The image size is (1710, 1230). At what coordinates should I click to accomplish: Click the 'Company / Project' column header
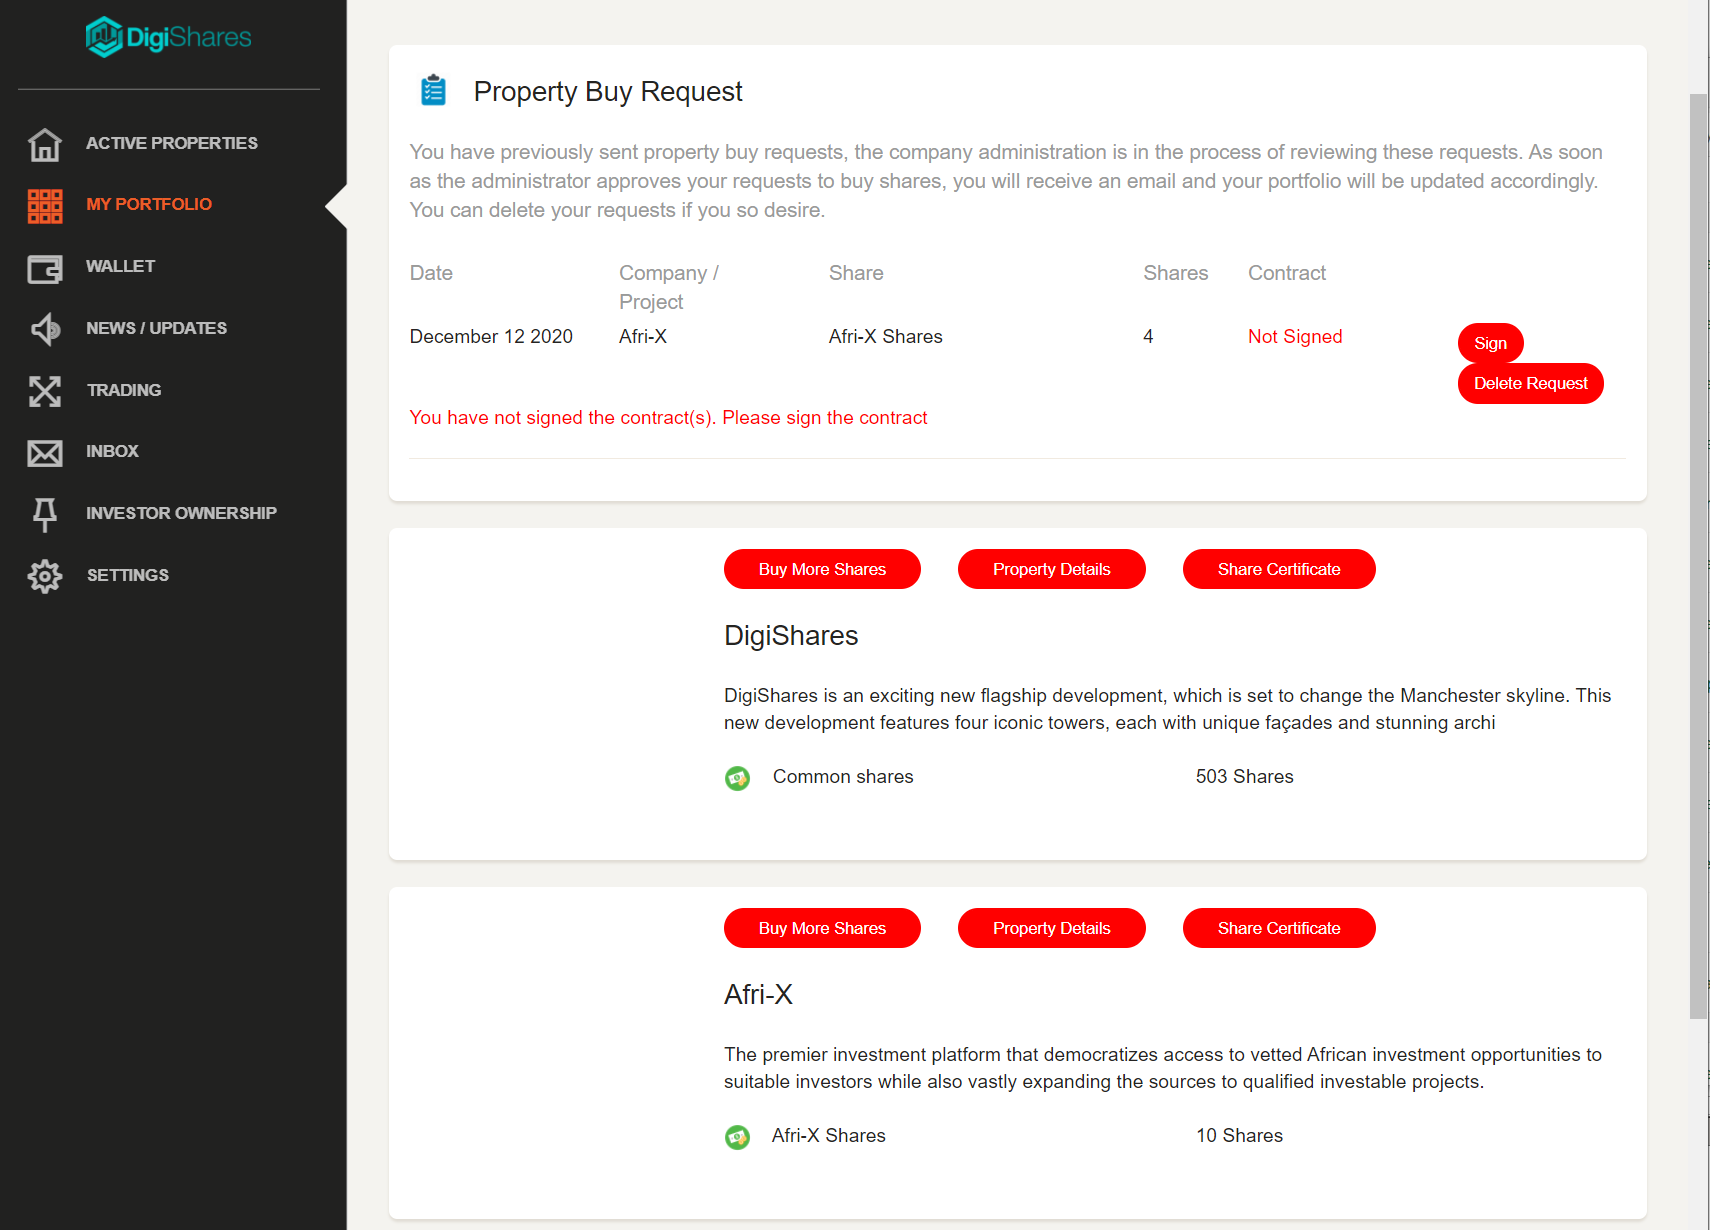[669, 288]
